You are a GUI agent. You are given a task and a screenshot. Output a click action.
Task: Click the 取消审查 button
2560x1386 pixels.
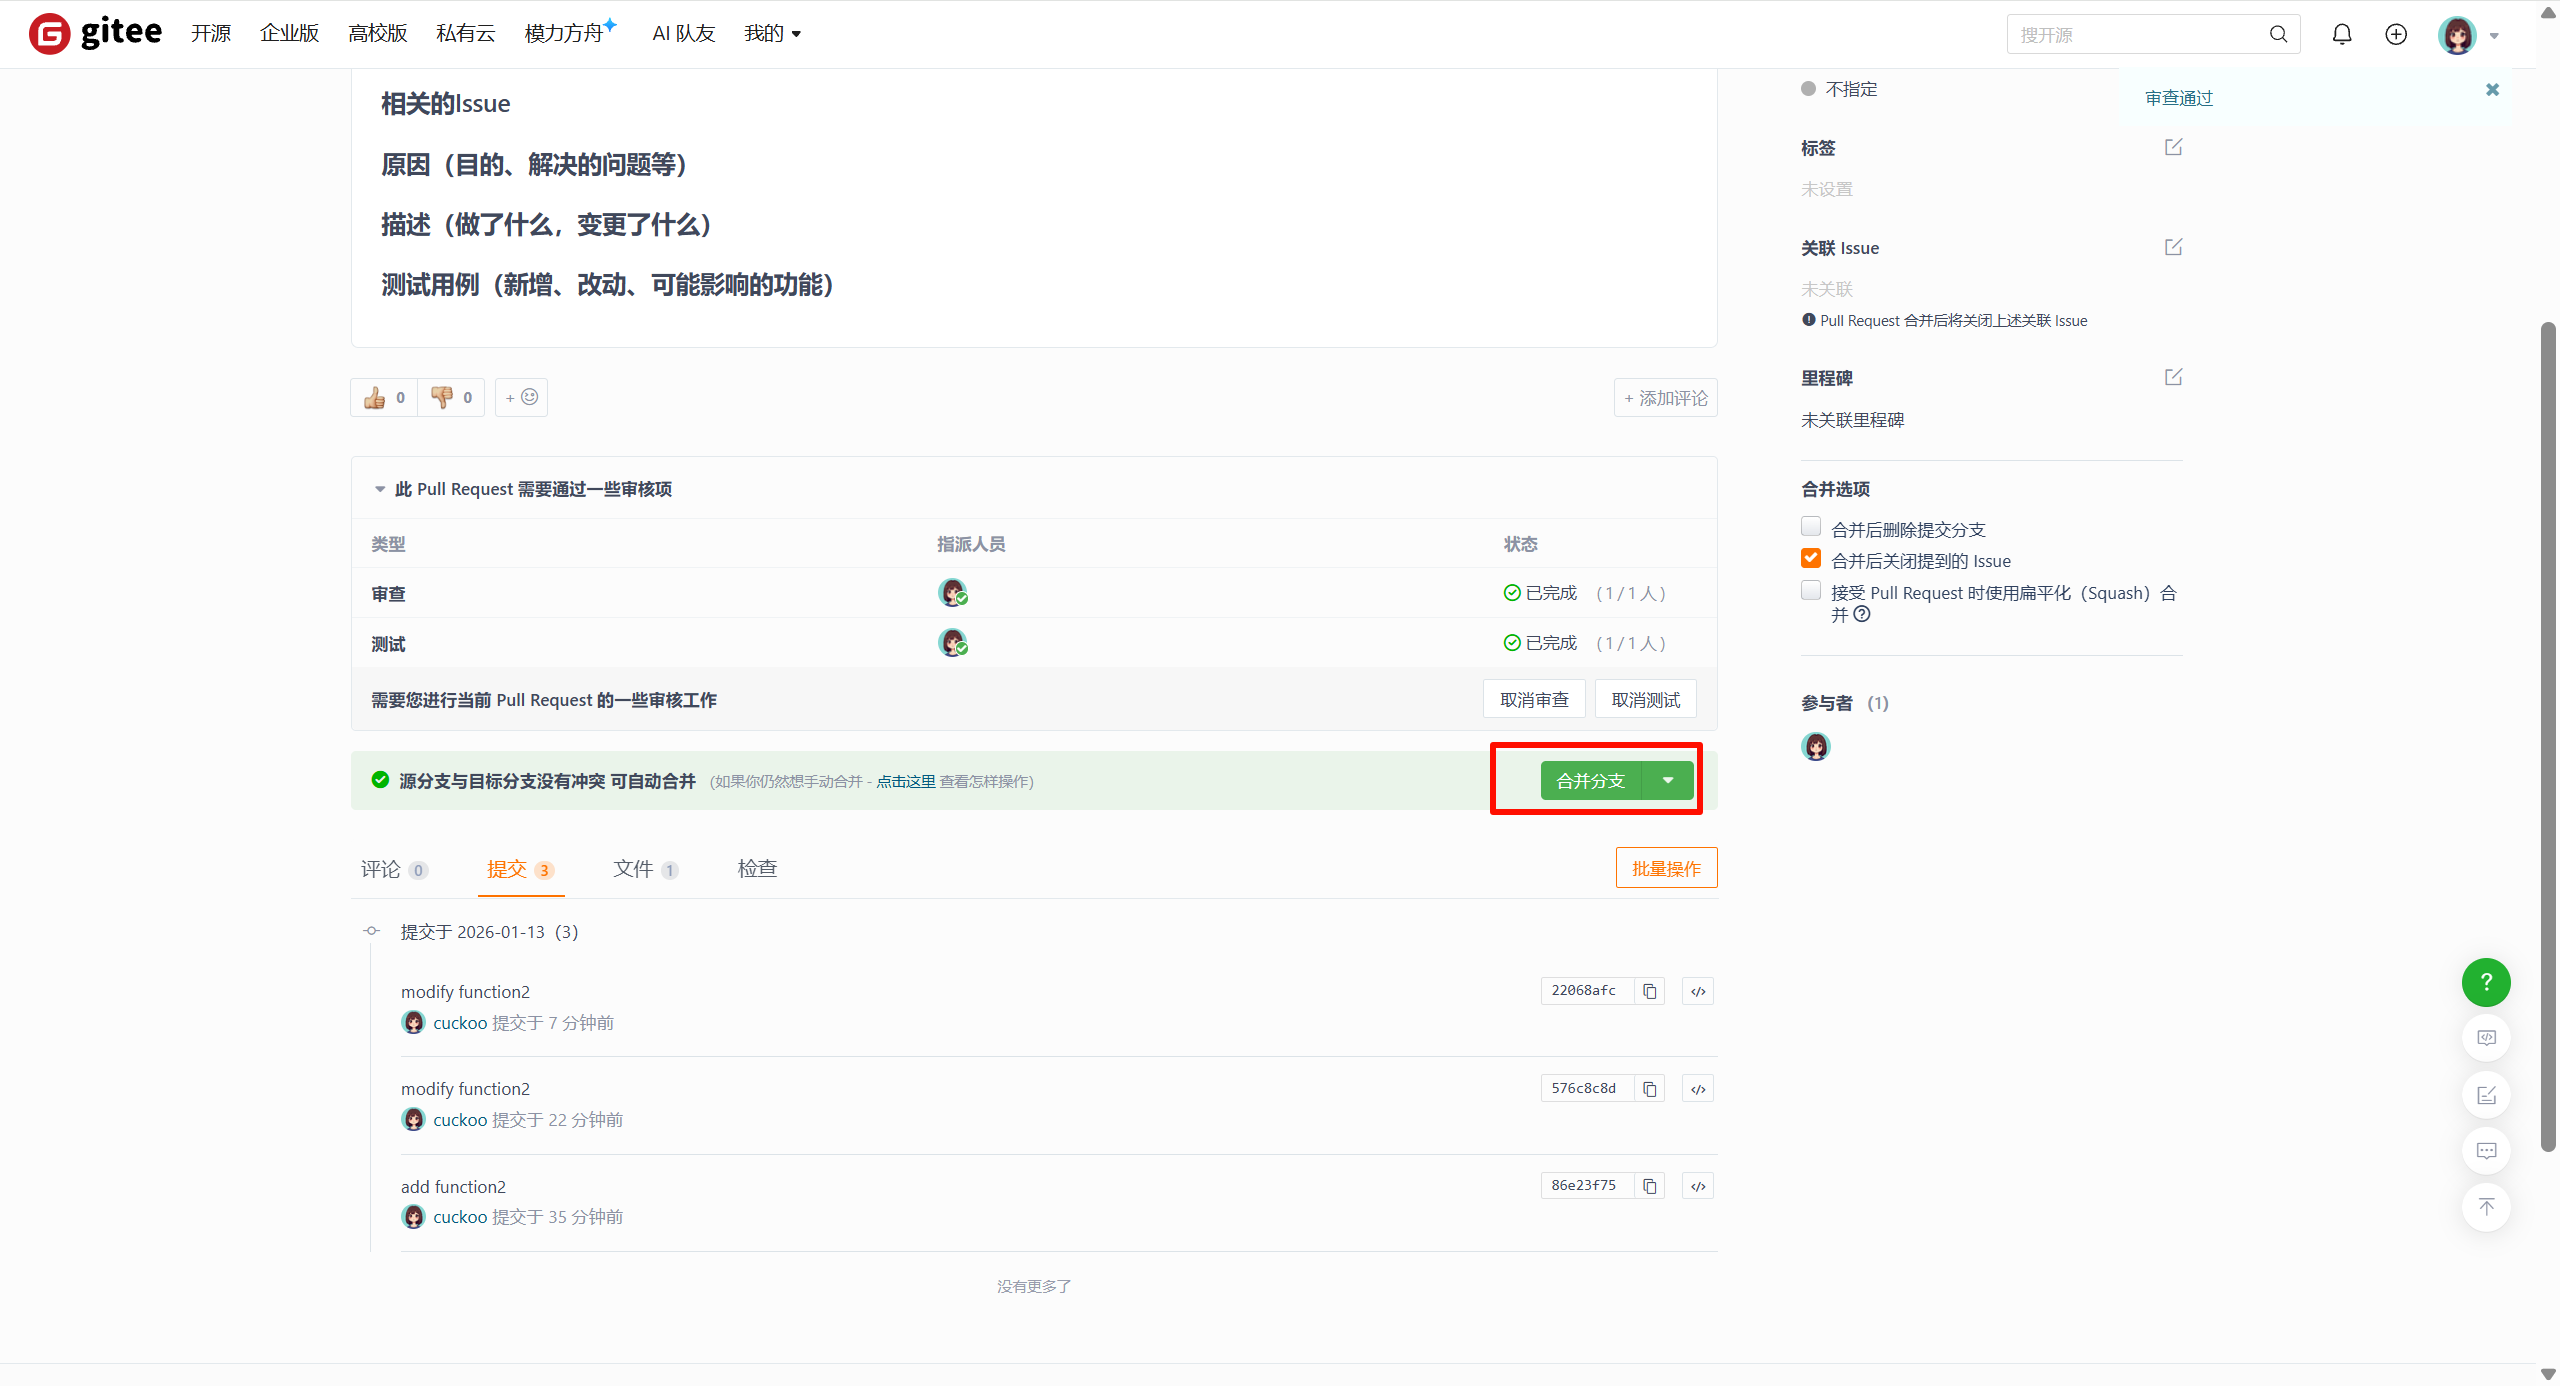coord(1533,700)
